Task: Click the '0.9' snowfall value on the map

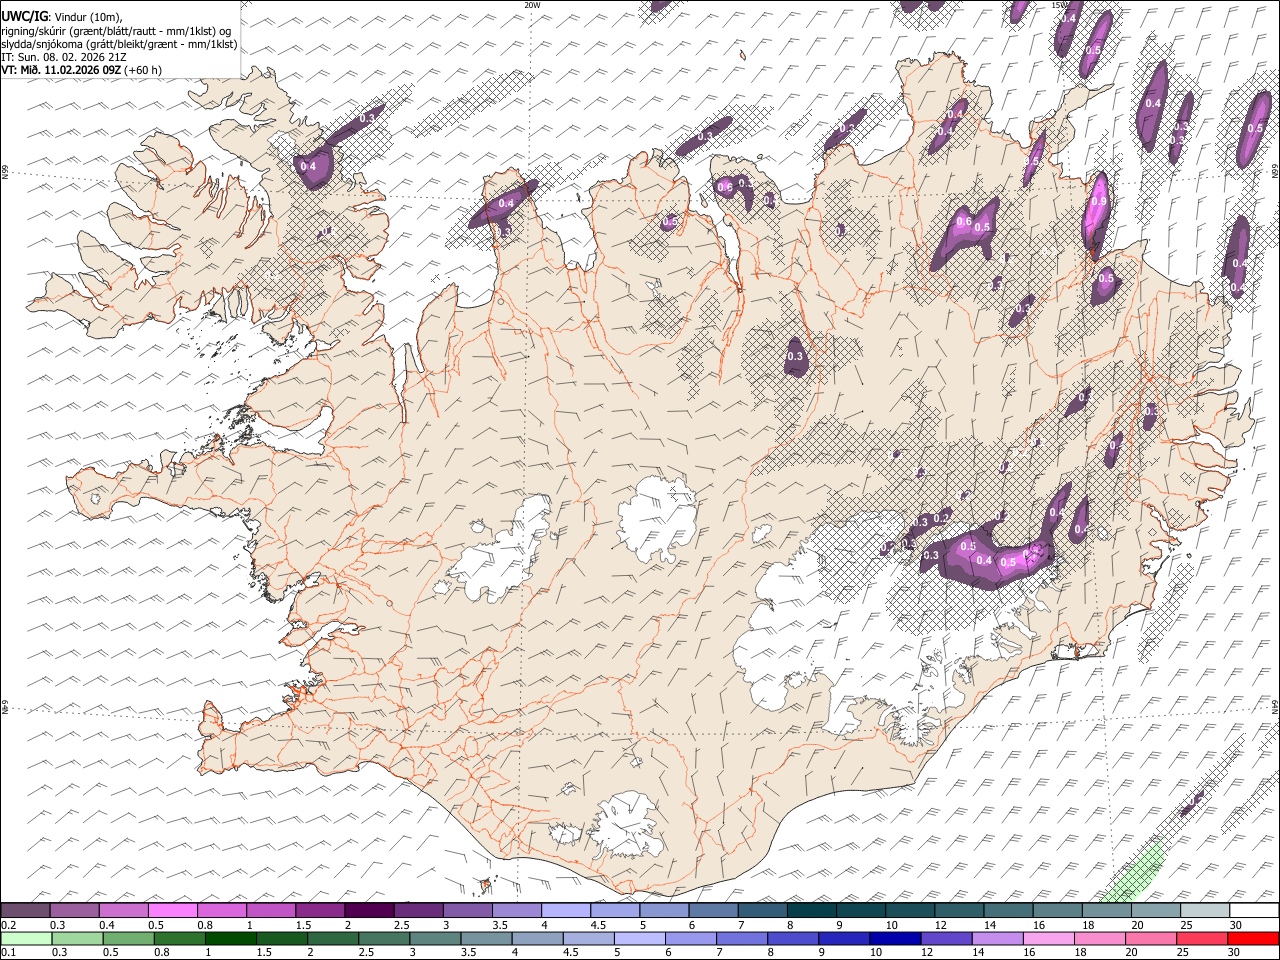Action: tap(1099, 201)
